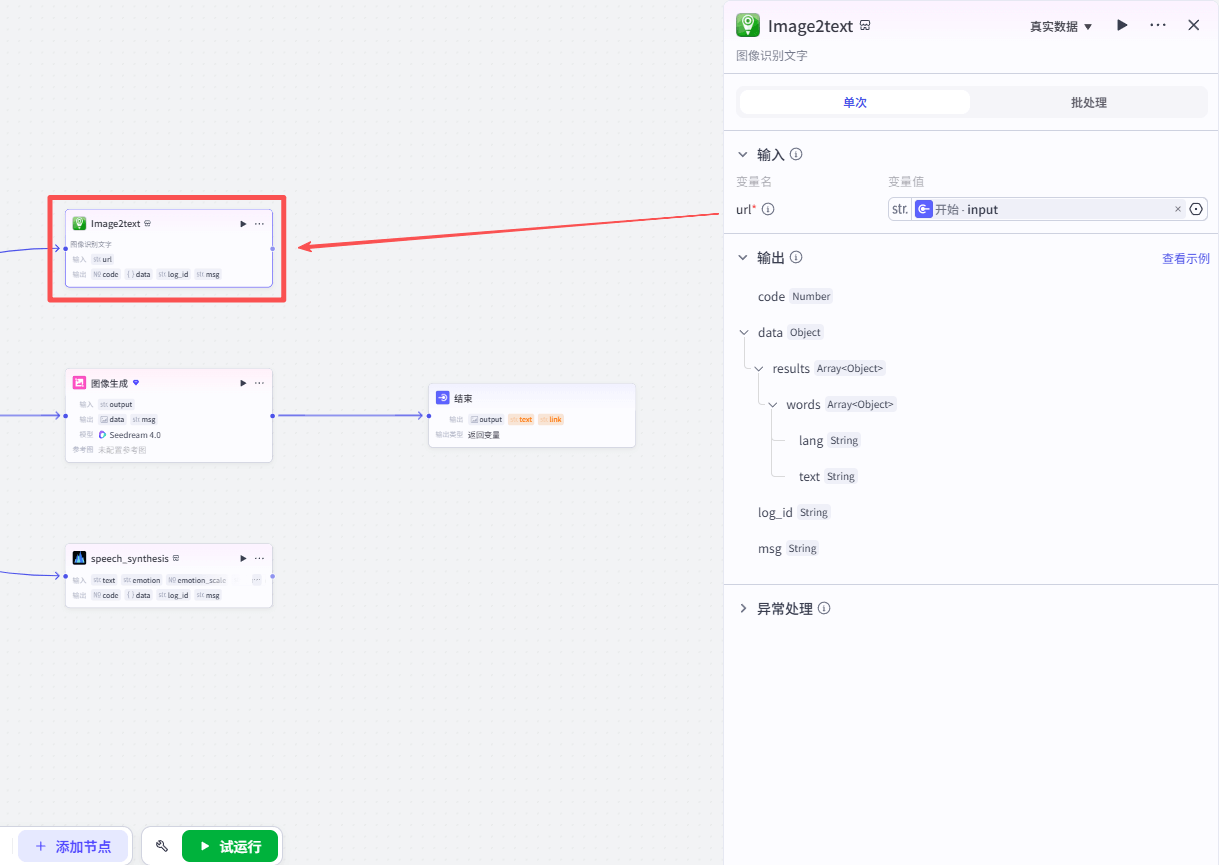Collapse the results array tree node

(x=759, y=369)
